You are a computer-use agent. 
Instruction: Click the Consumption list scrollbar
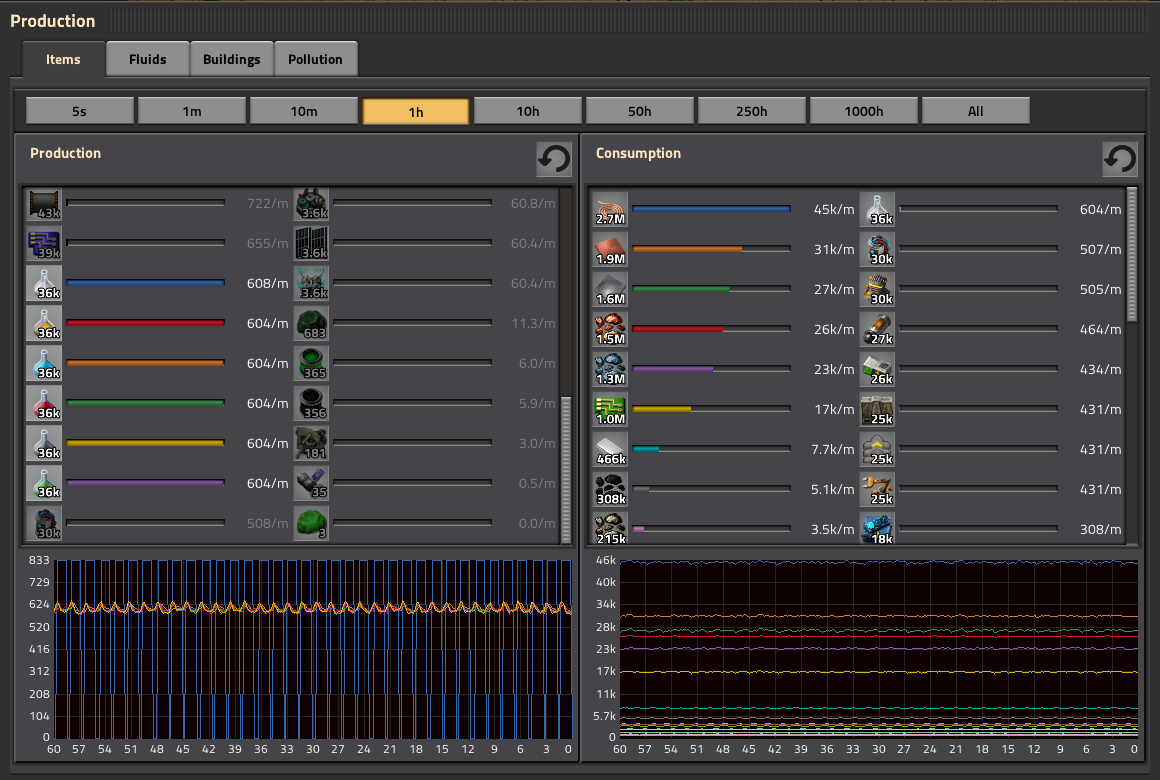[1131, 255]
